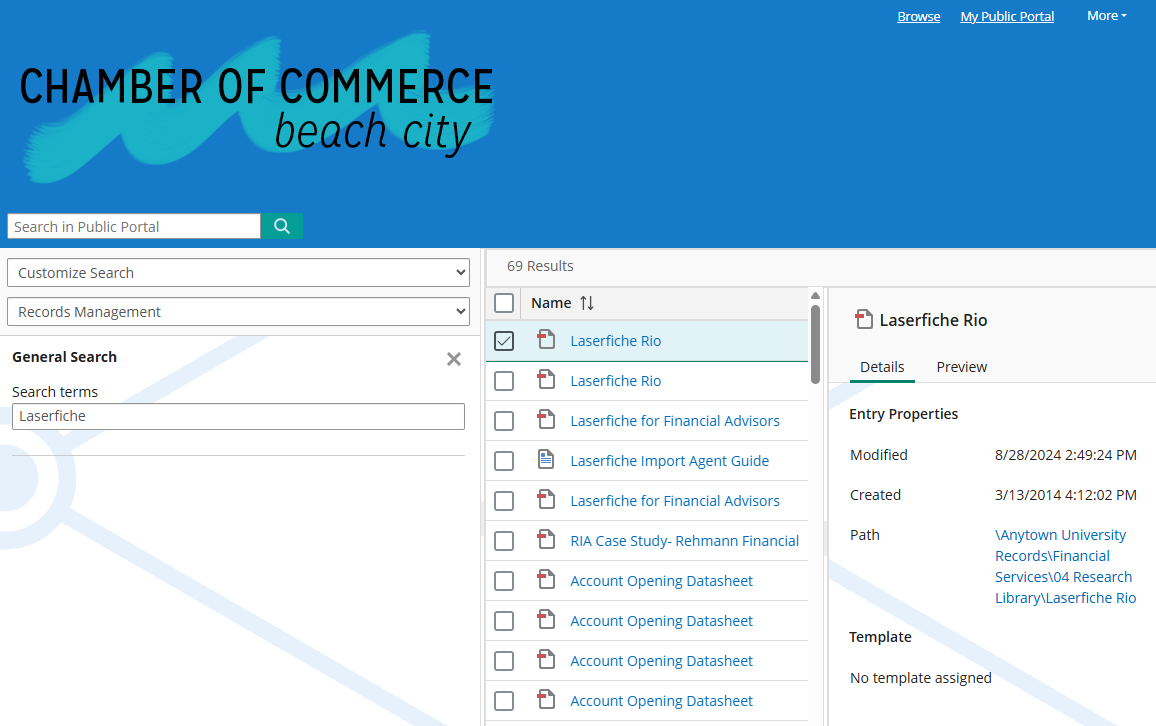Expand the More menu

pyautogui.click(x=1107, y=15)
